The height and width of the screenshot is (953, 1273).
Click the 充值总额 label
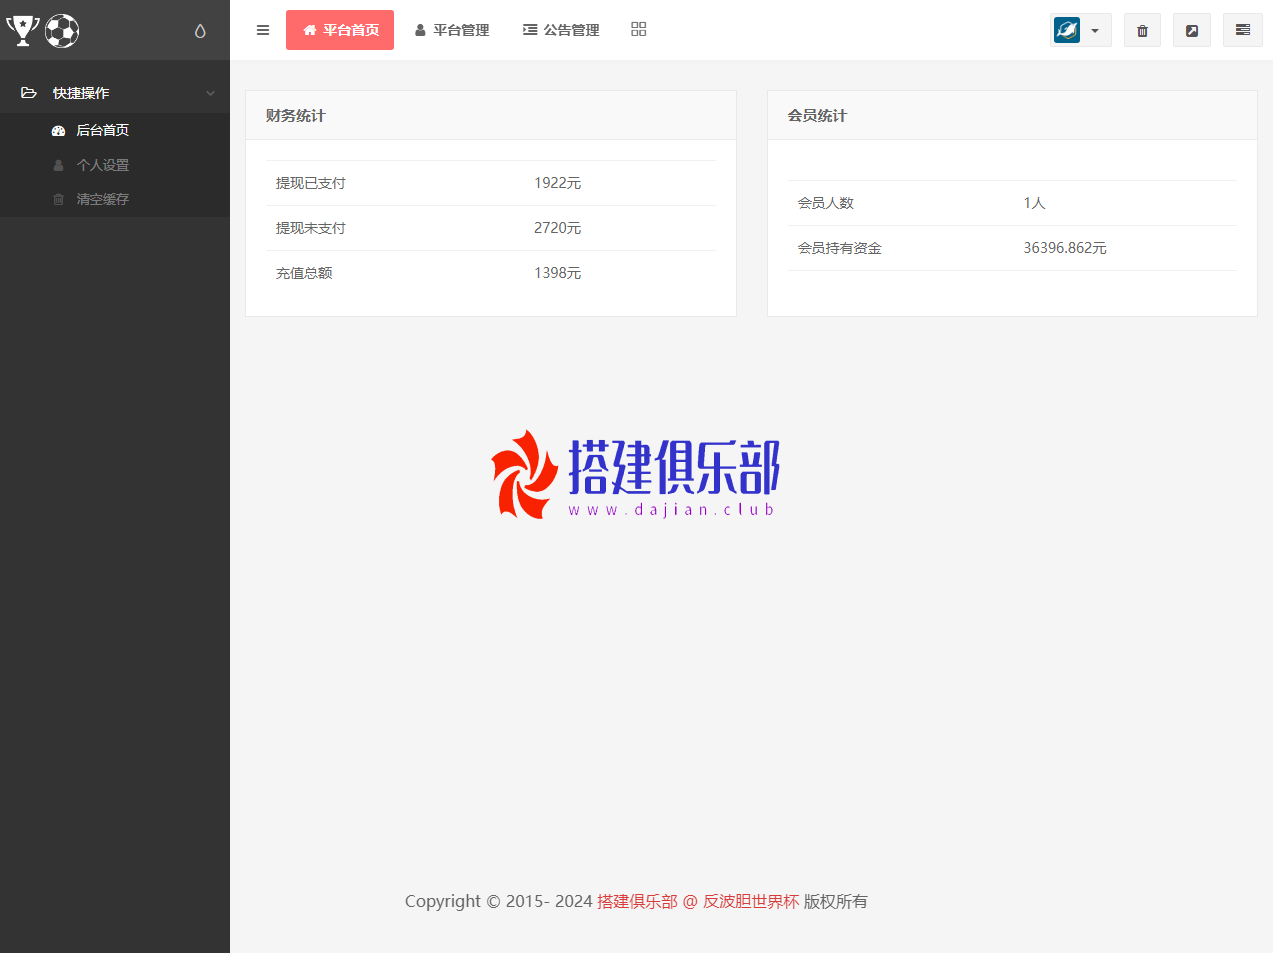point(304,273)
